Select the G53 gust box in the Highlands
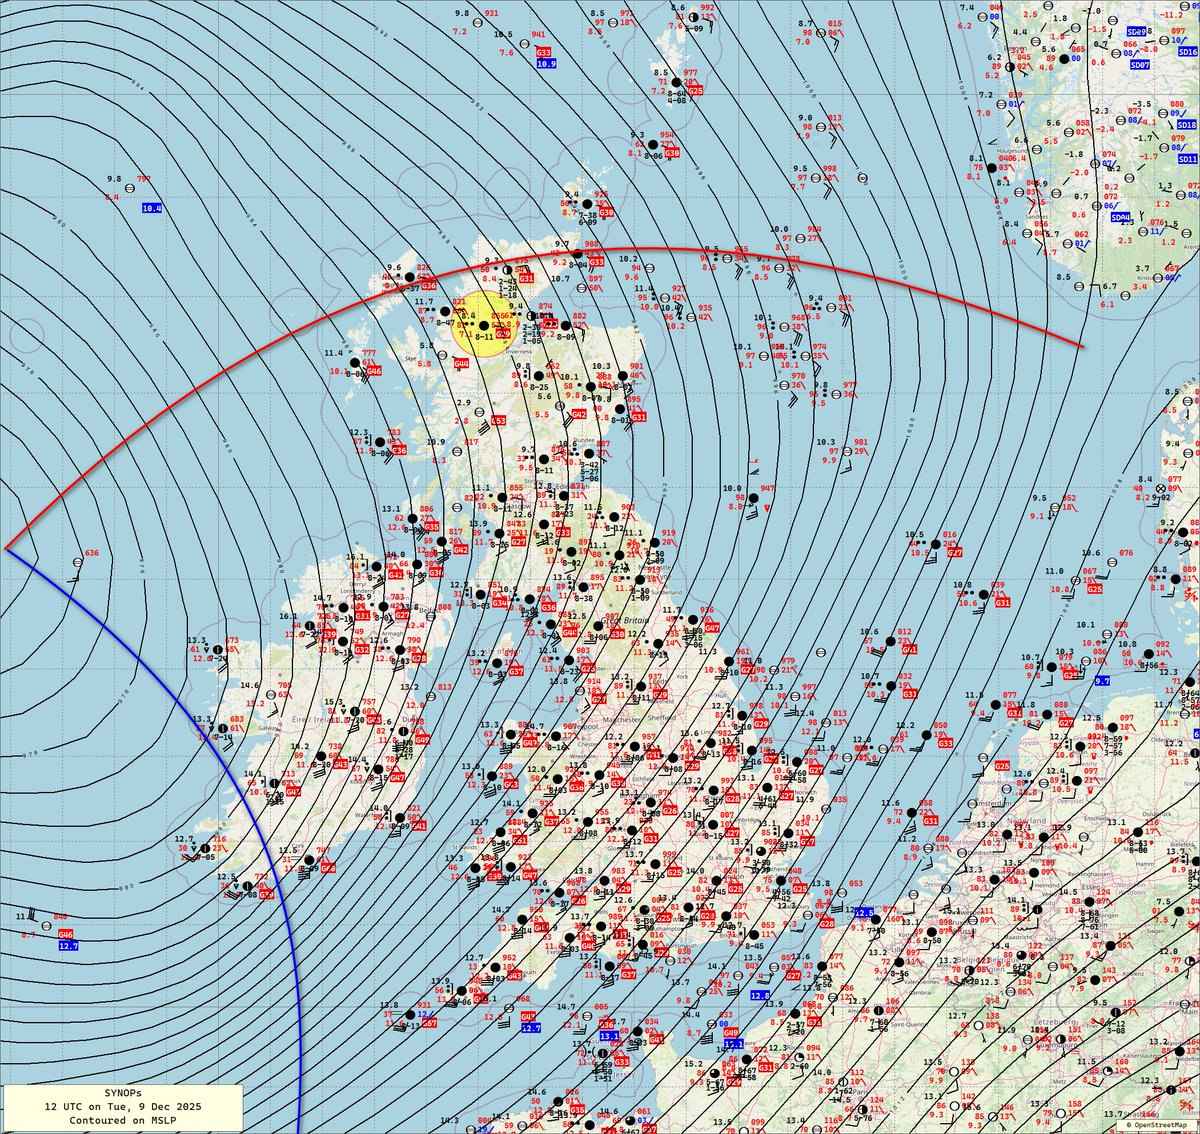The image size is (1200, 1134). coord(498,422)
